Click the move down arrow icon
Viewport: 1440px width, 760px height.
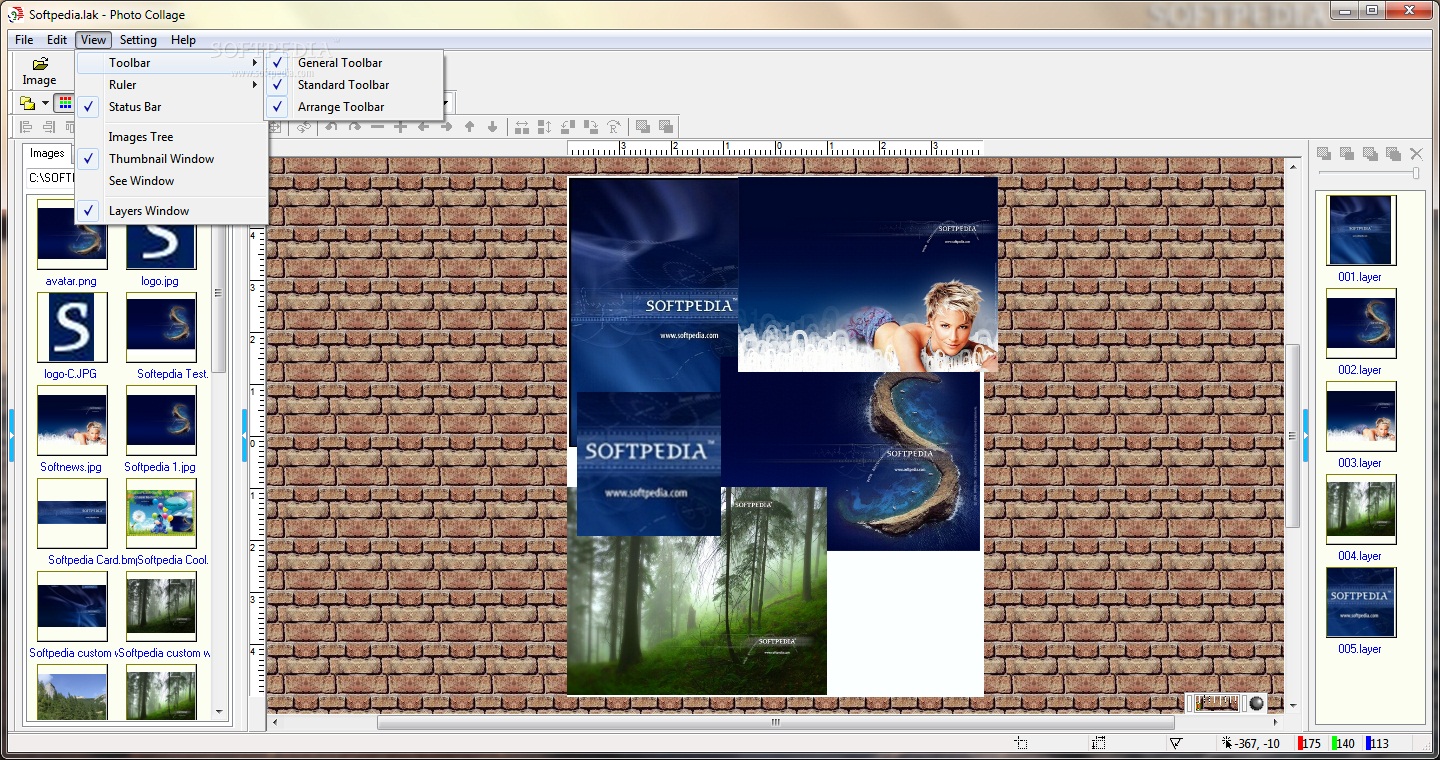pos(492,127)
